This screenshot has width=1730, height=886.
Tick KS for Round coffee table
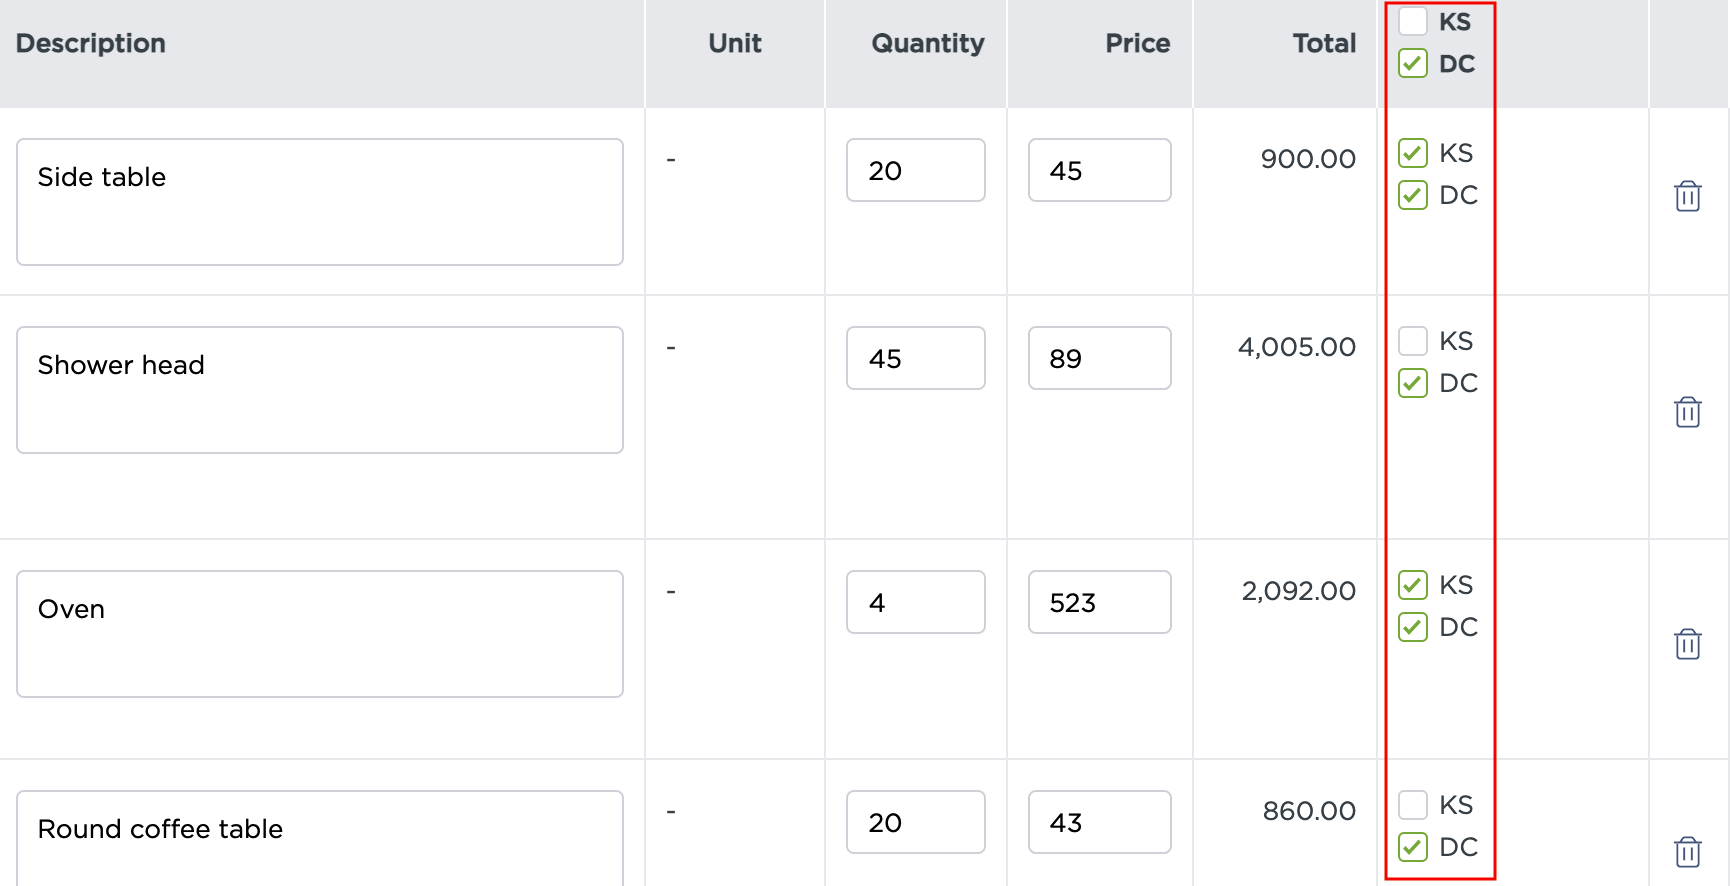[x=1413, y=805]
